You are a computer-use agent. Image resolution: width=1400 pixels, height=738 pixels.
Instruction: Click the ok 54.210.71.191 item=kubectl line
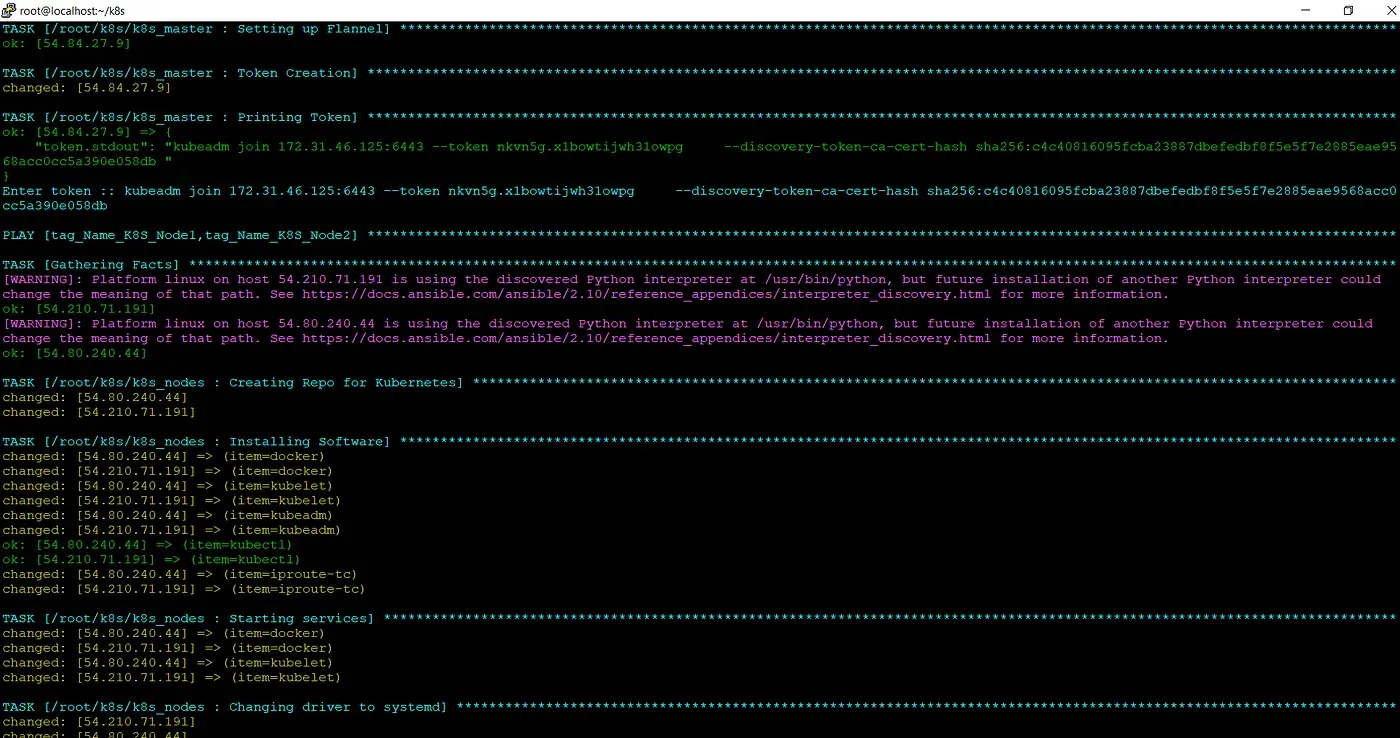pos(152,559)
